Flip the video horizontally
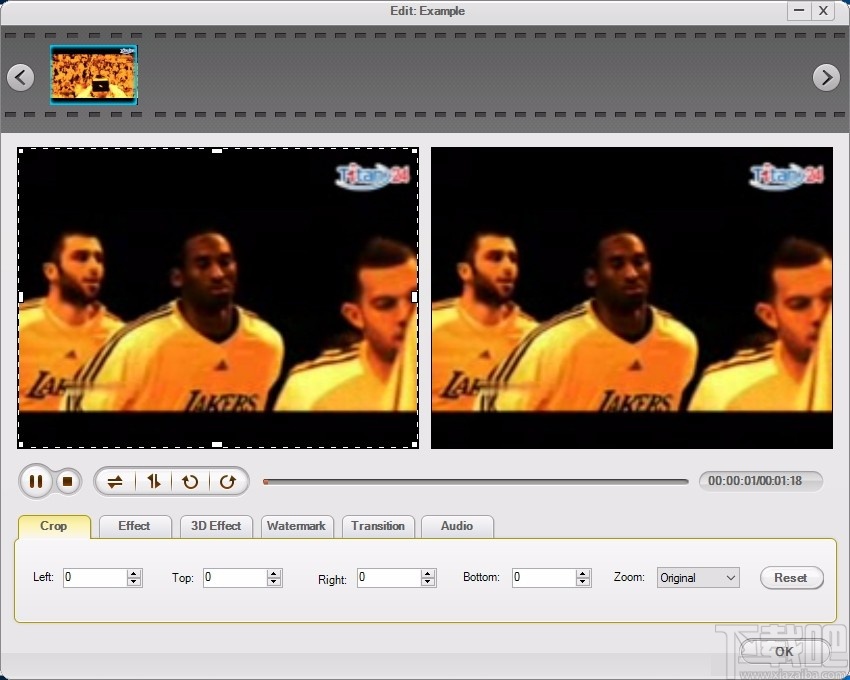This screenshot has width=850, height=680. [x=114, y=481]
